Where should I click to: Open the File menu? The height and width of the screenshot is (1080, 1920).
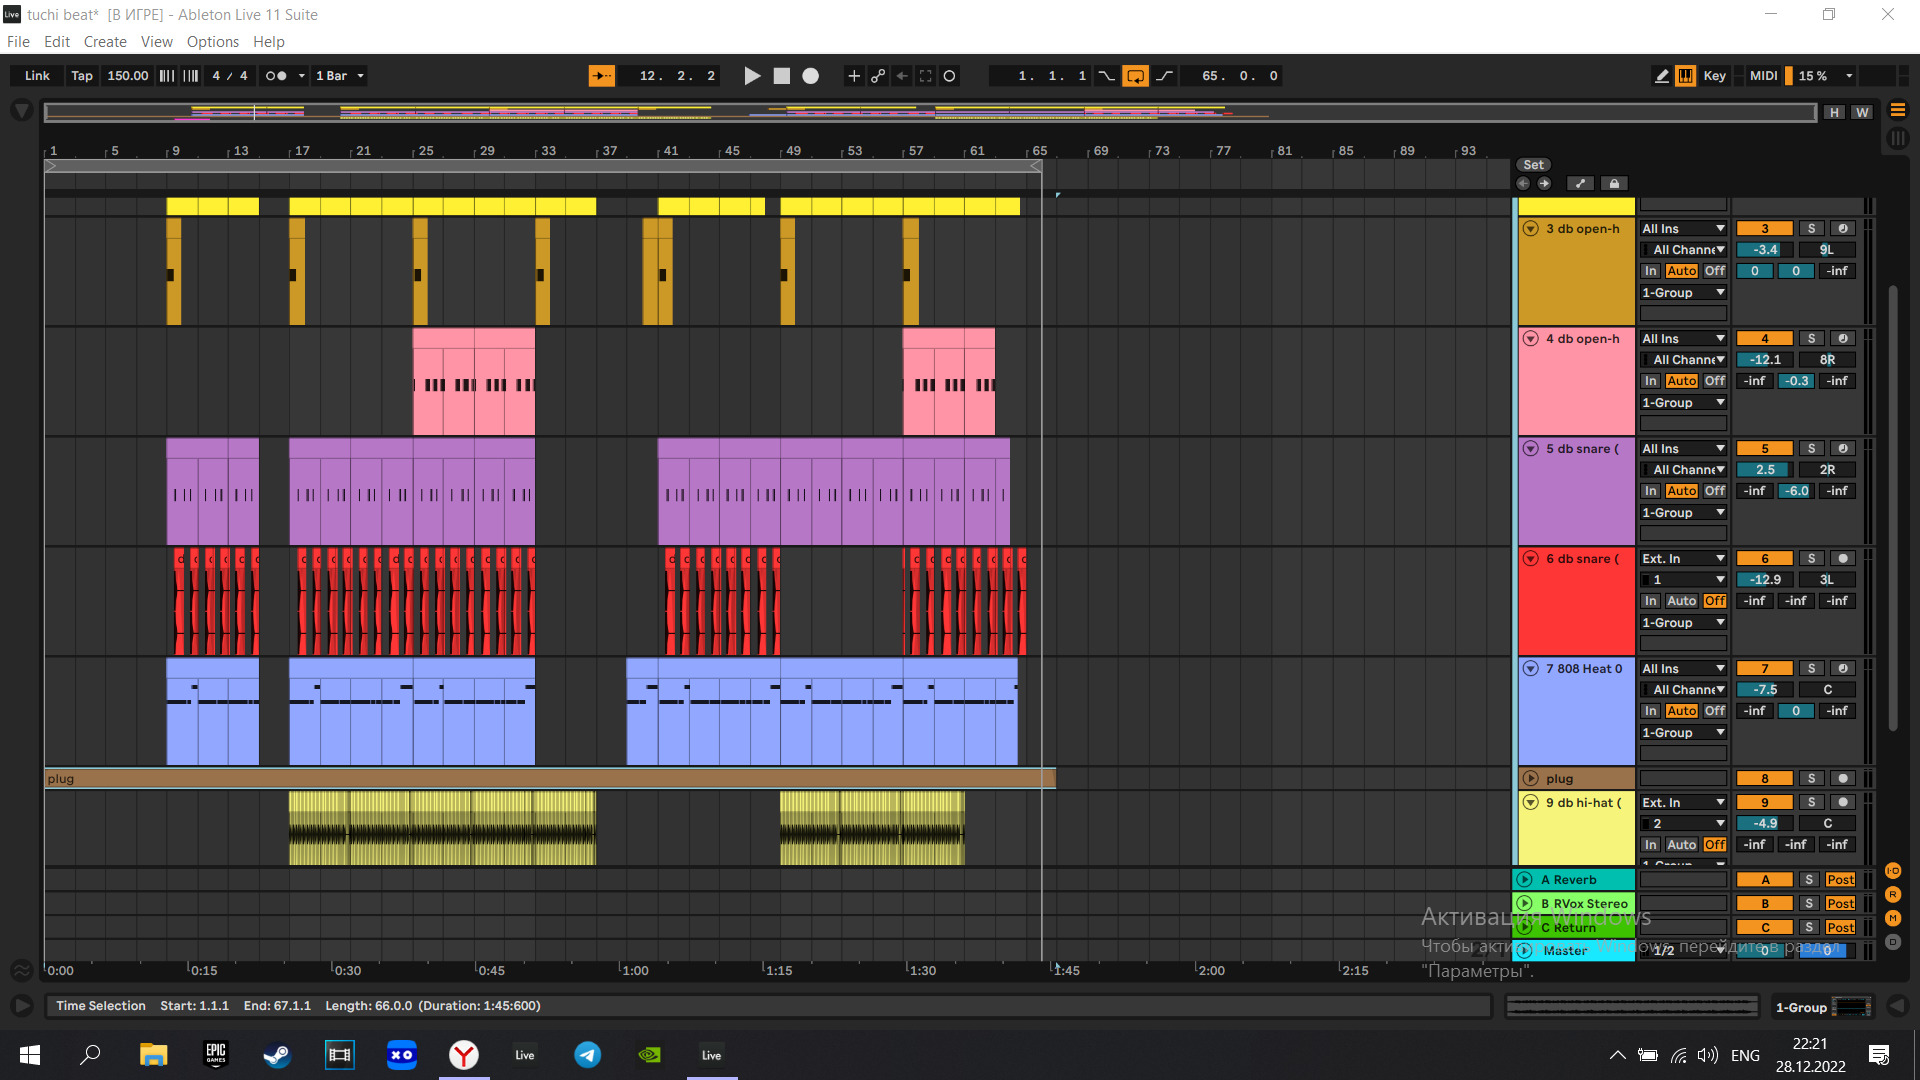(x=18, y=42)
